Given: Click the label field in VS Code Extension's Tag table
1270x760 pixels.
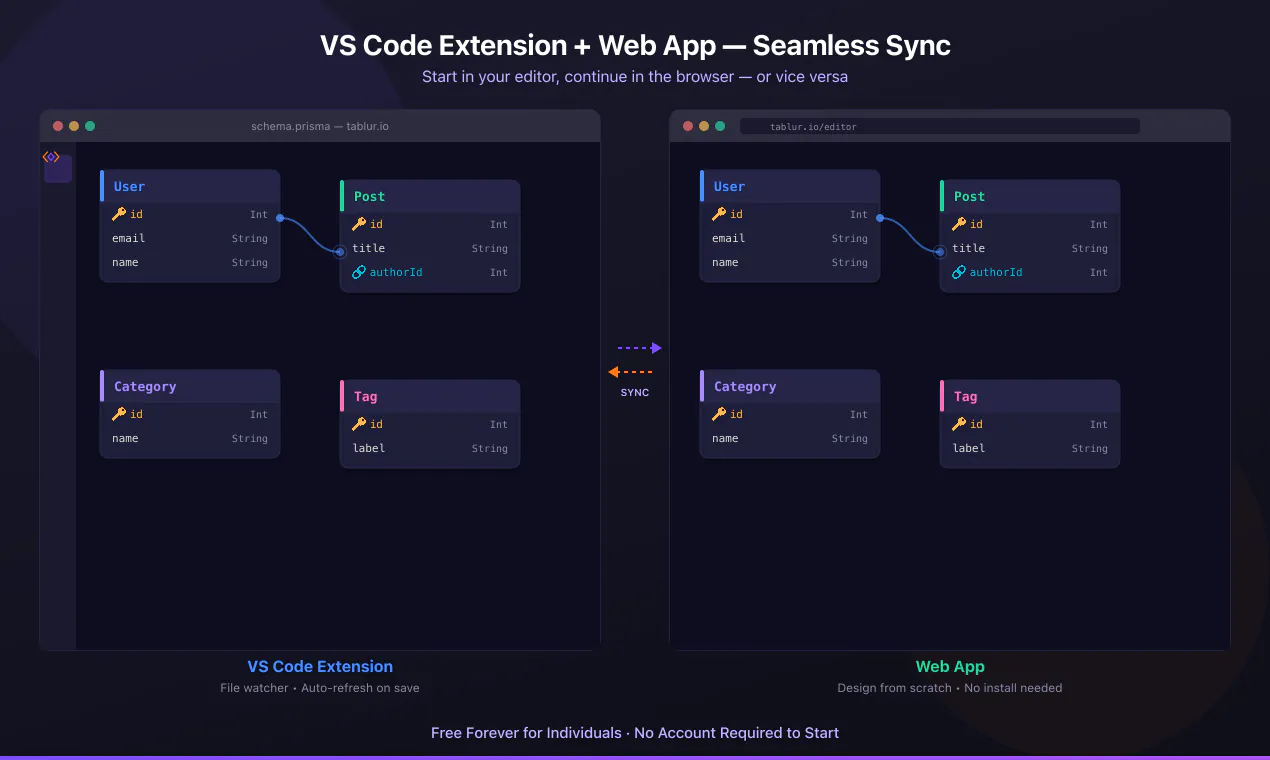Looking at the screenshot, I should (368, 448).
